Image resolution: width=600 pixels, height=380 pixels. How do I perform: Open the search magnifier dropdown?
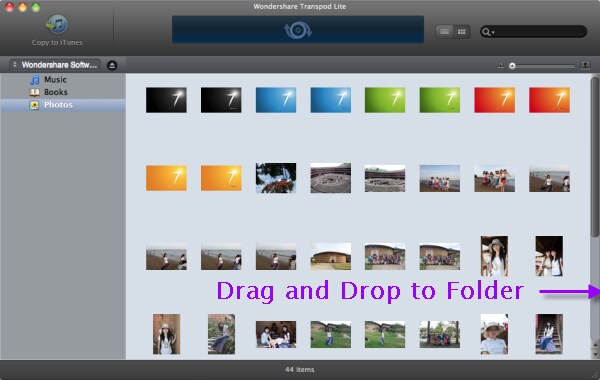click(x=488, y=32)
